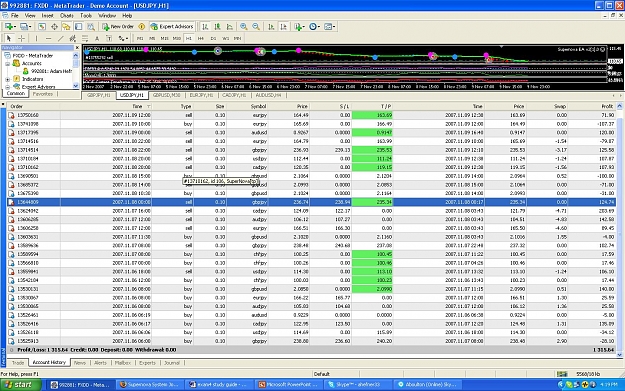The image size is (625, 391).
Task: Expand the Indicators tree node
Action: (8, 79)
